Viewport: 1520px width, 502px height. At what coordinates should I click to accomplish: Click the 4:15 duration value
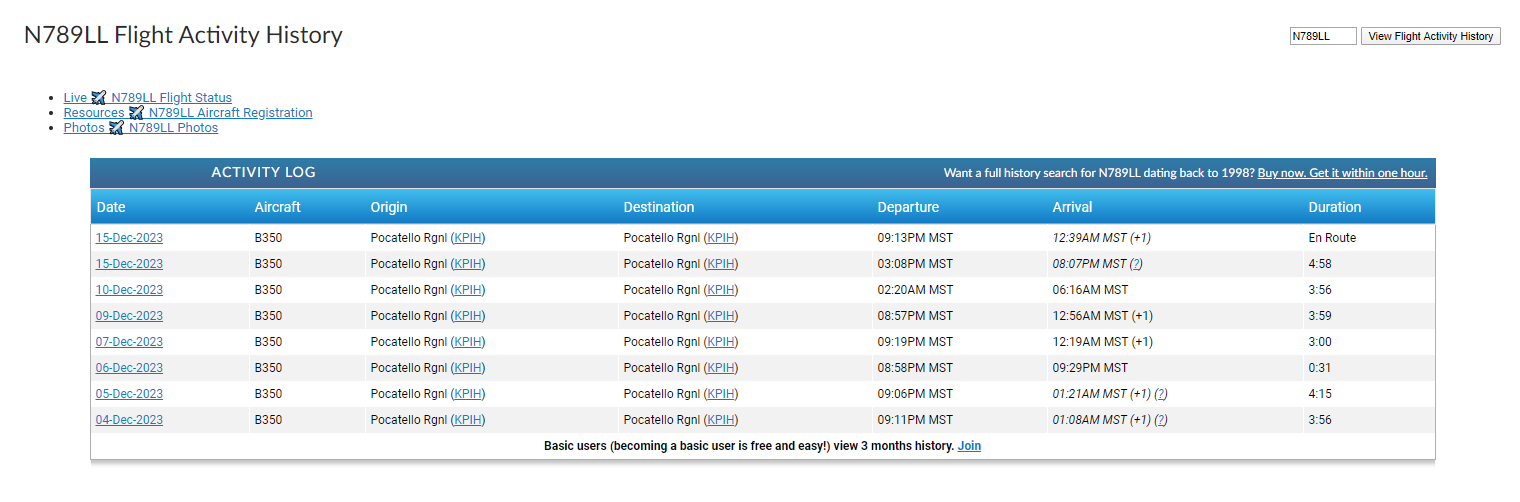click(x=1320, y=394)
